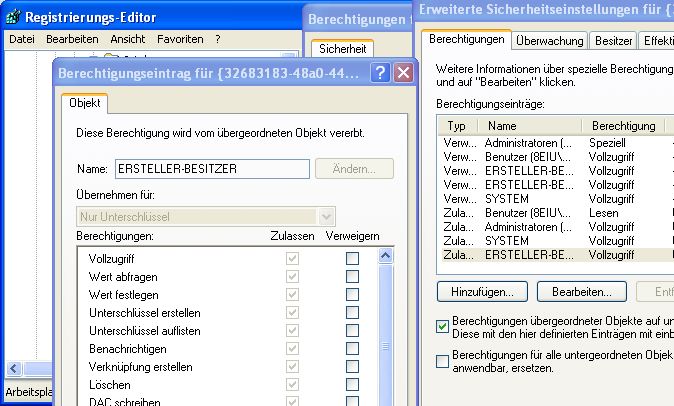The image size is (674, 406).
Task: Click the Berechtigung column header
Action: point(623,126)
